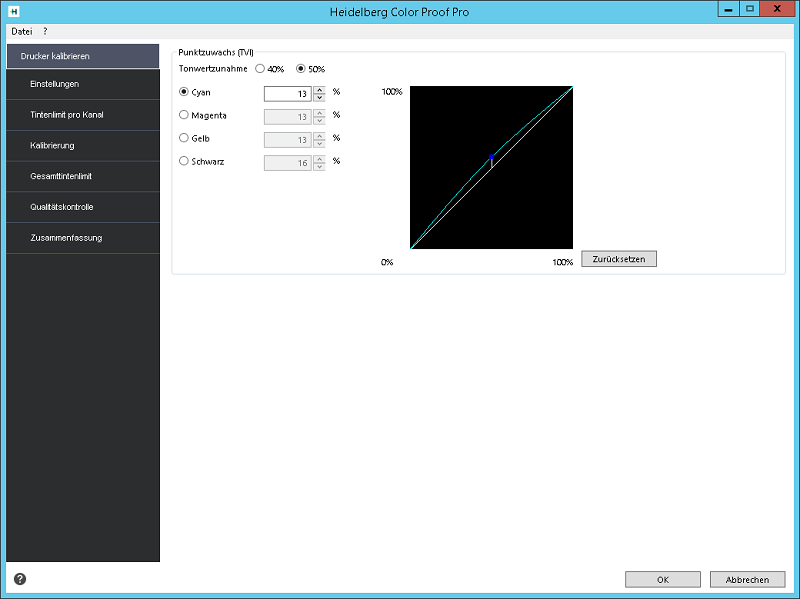
Task: Click the Schwarz percentage input field
Action: point(288,163)
